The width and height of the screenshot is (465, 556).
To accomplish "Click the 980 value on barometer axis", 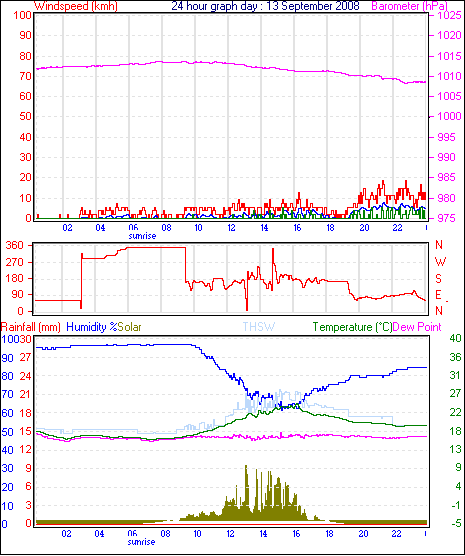I will (447, 198).
